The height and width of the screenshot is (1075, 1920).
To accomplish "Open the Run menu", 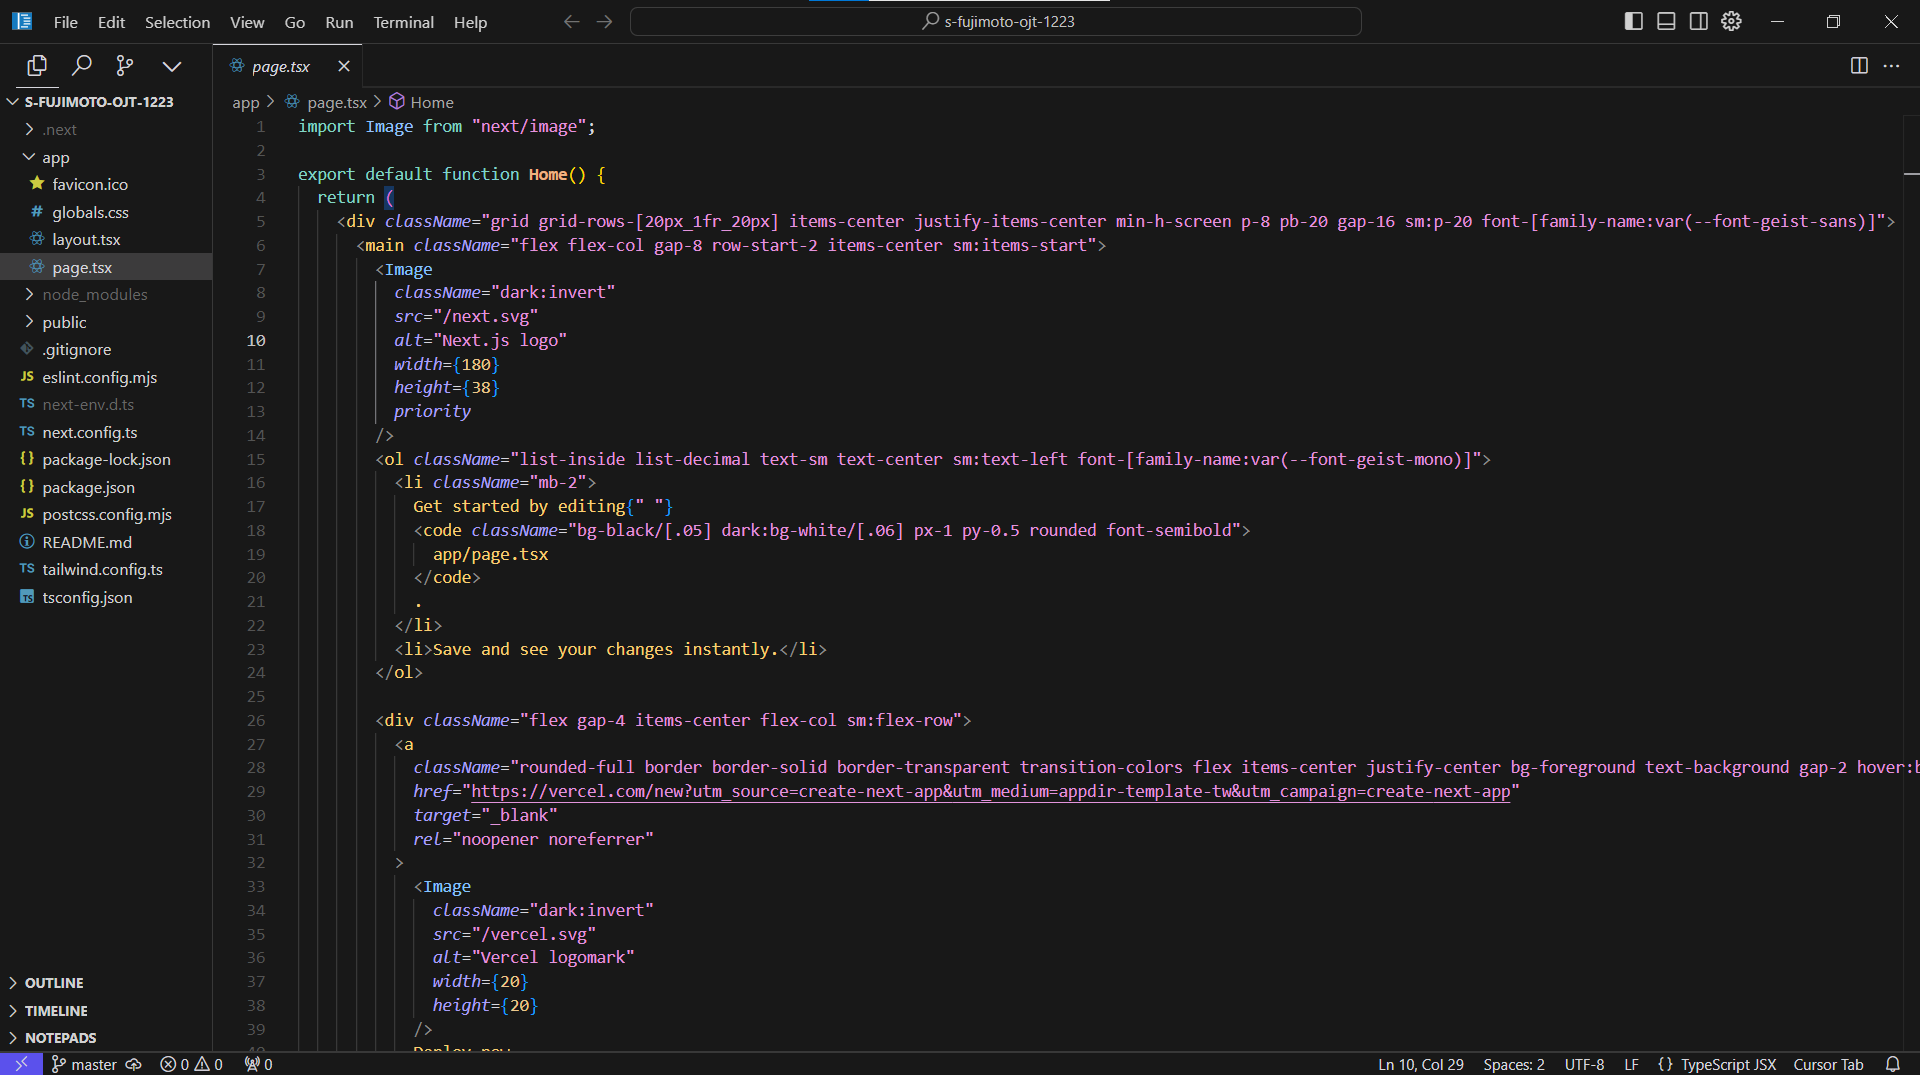I will (339, 22).
